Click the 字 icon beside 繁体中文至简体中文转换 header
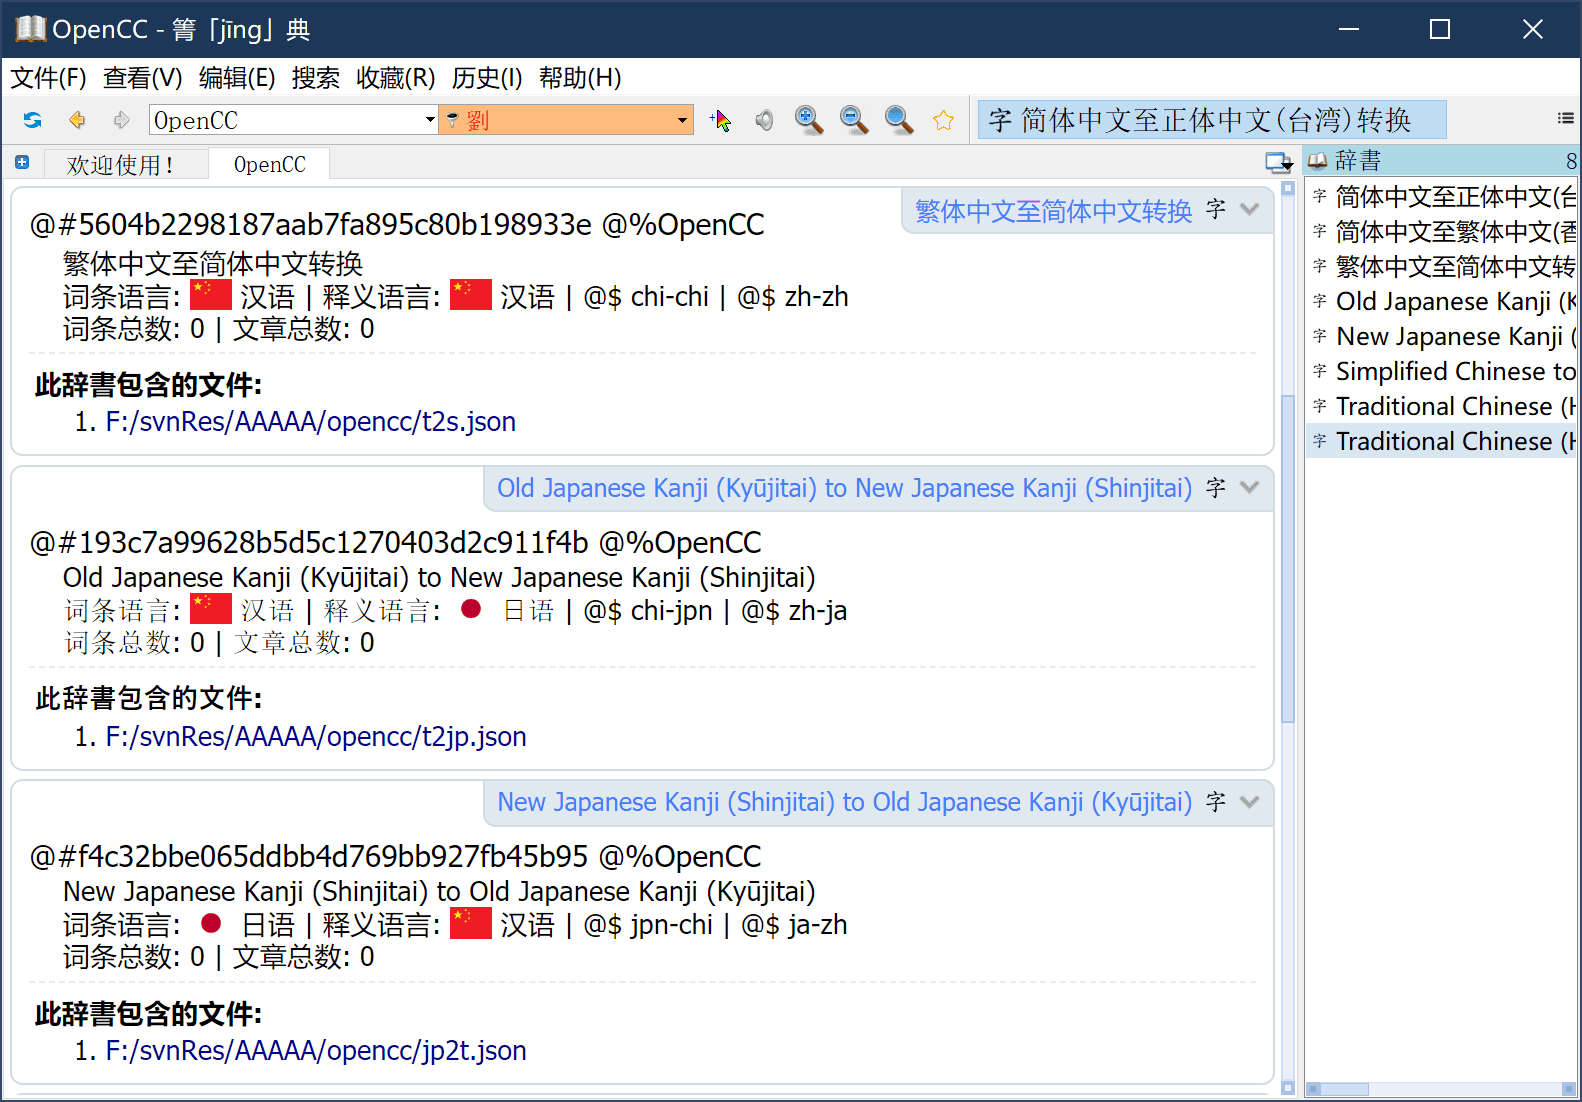 (1216, 209)
